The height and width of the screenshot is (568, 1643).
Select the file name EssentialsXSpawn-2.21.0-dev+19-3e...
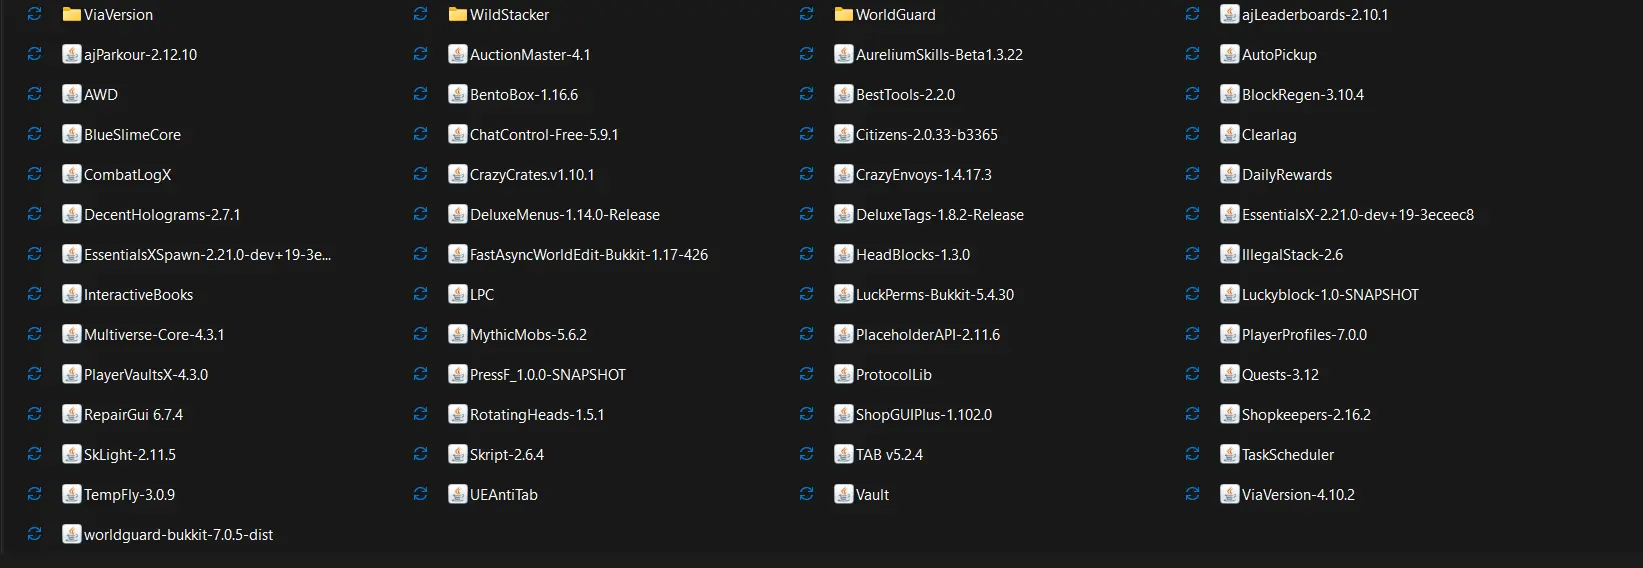(x=207, y=255)
